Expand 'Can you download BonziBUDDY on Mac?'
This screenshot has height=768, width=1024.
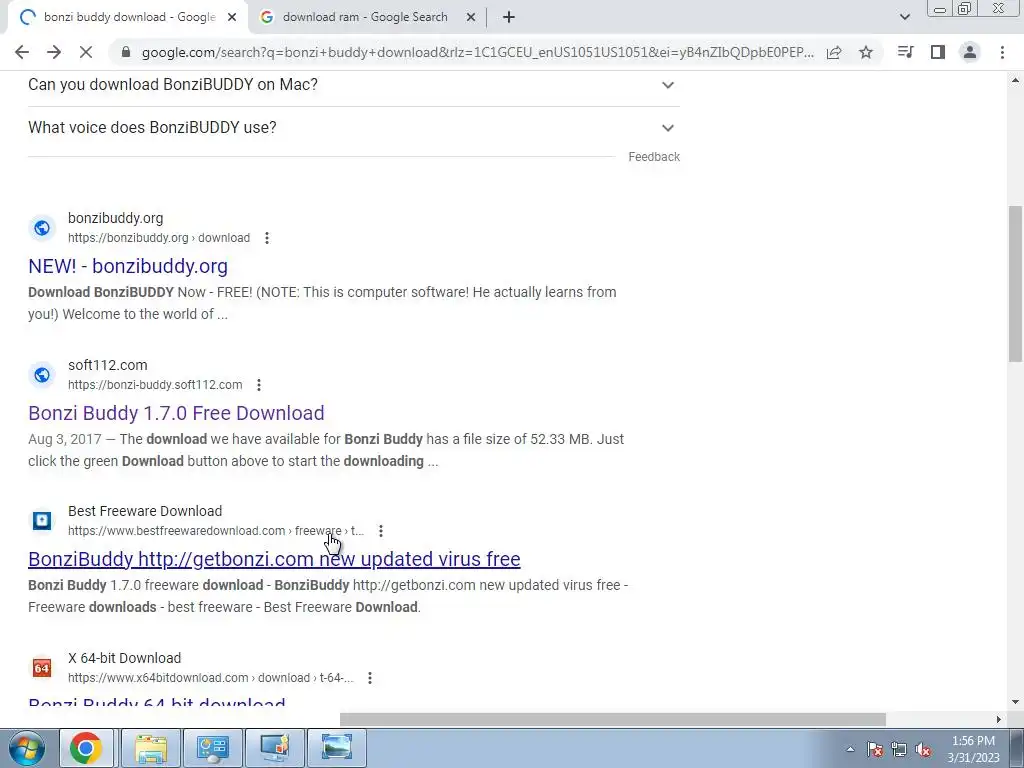pyautogui.click(x=353, y=85)
